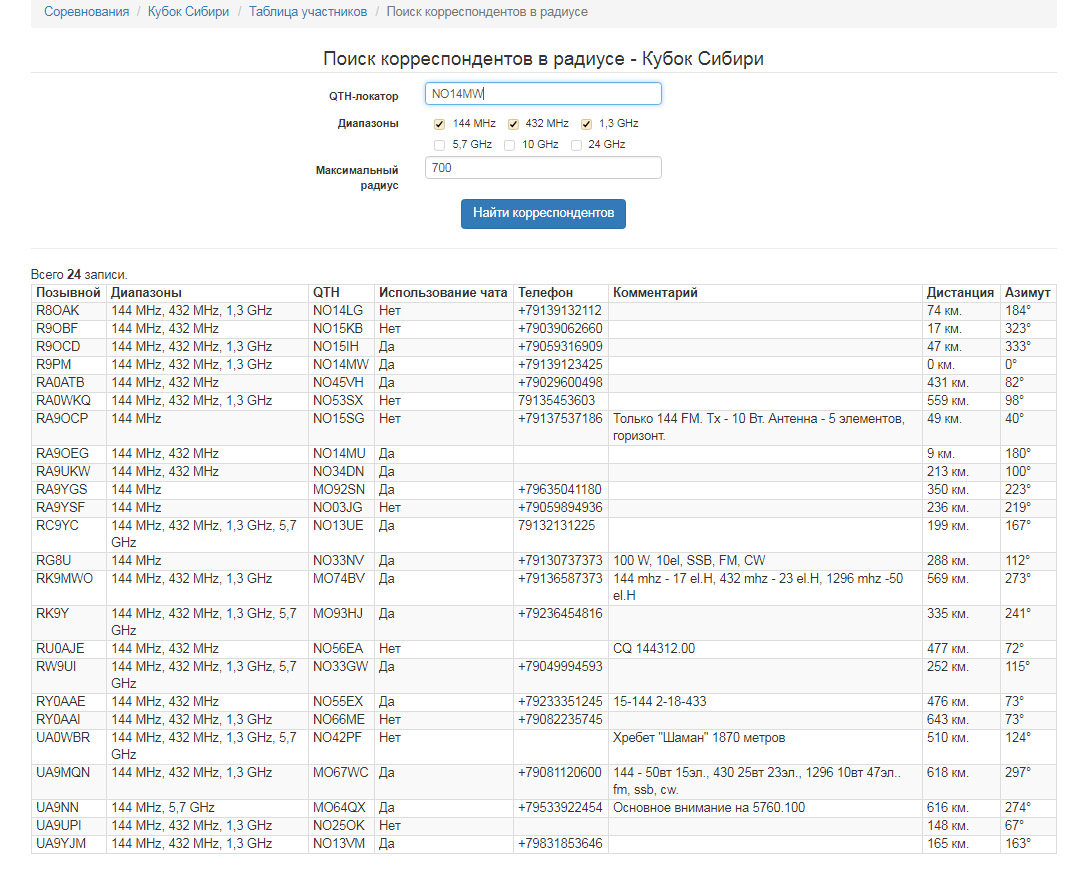Open Таблица участников breadcrumb link

(307, 12)
